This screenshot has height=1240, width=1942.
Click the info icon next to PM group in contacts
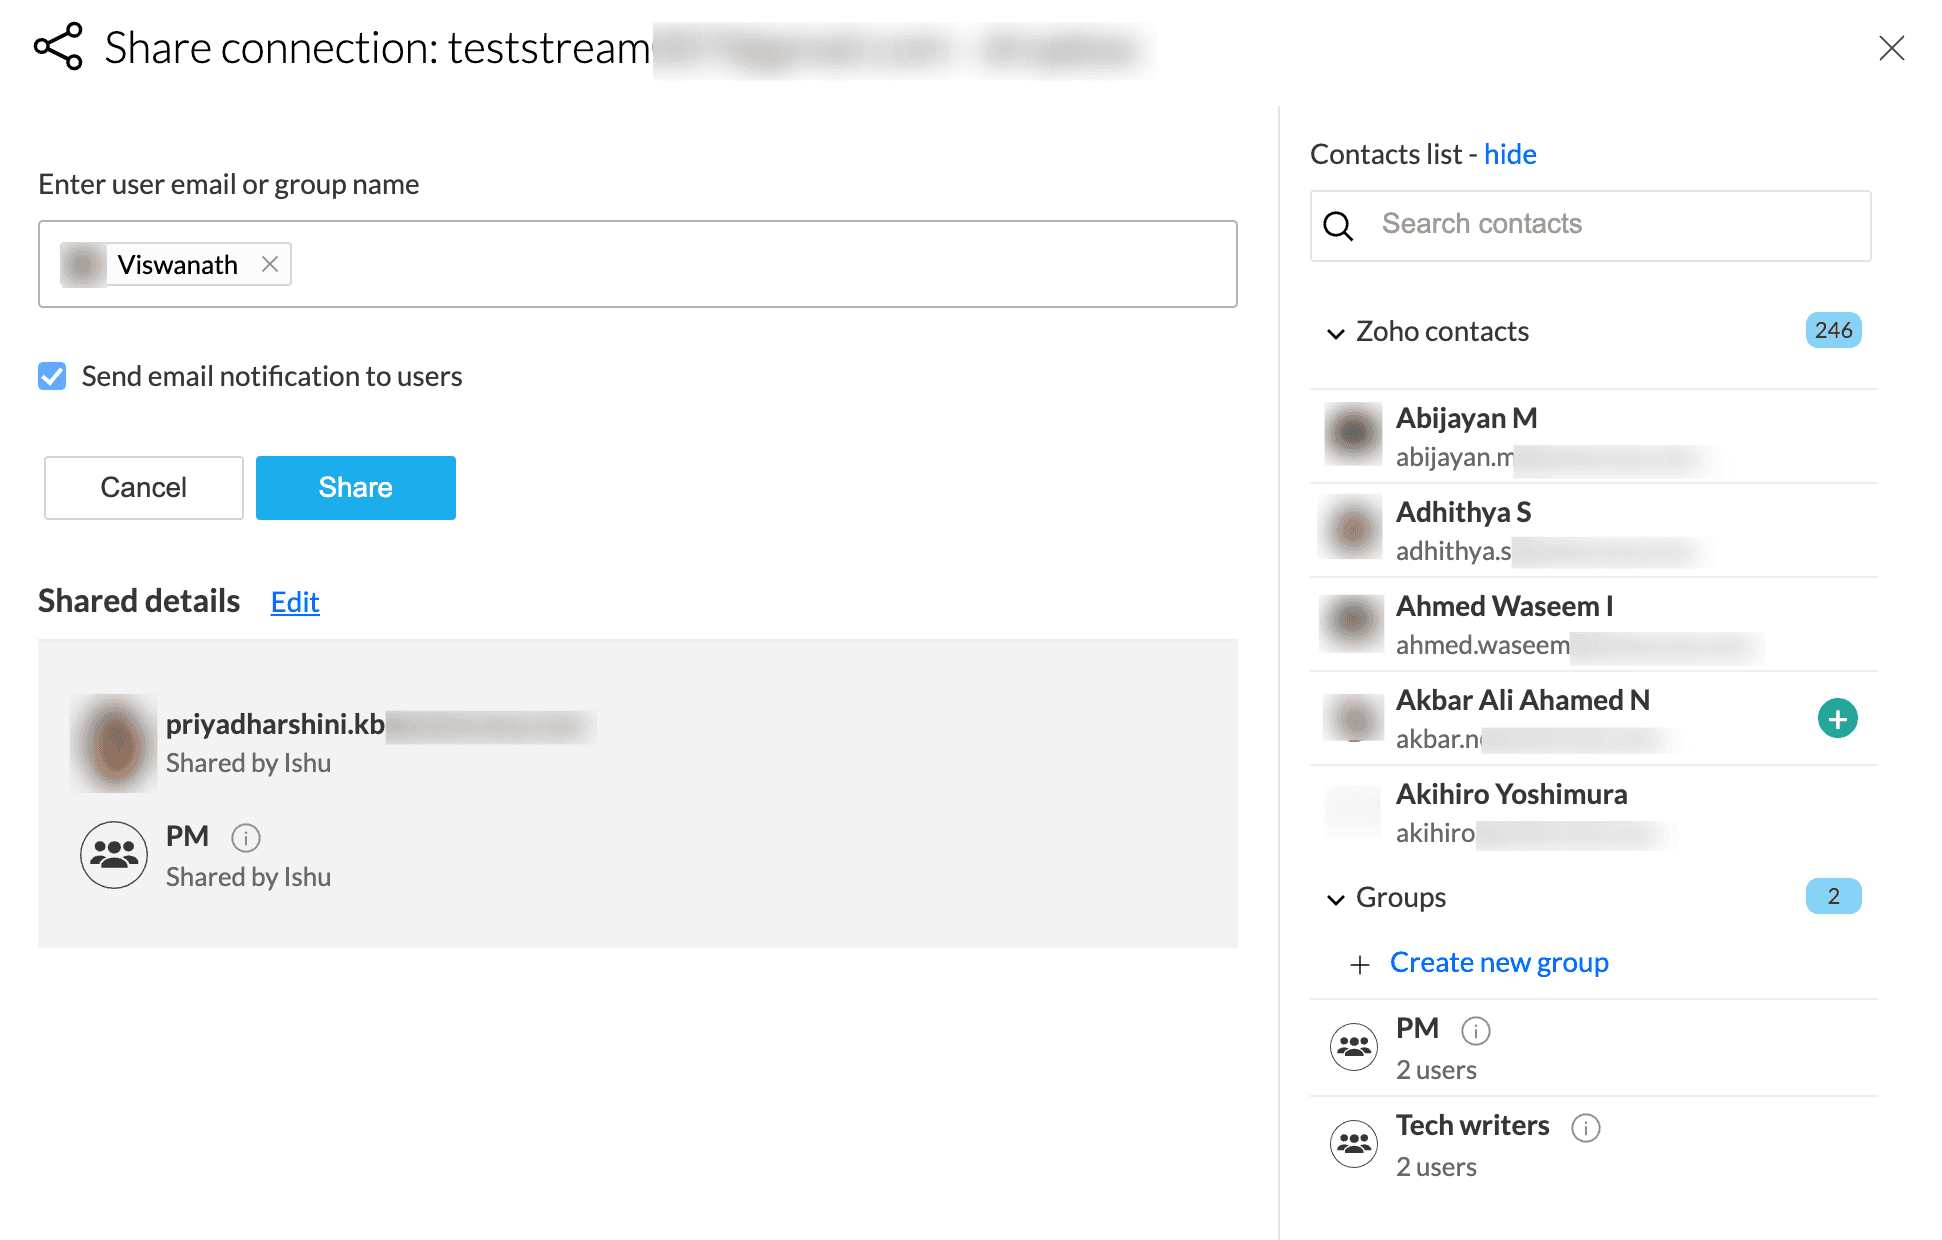1475,1030
